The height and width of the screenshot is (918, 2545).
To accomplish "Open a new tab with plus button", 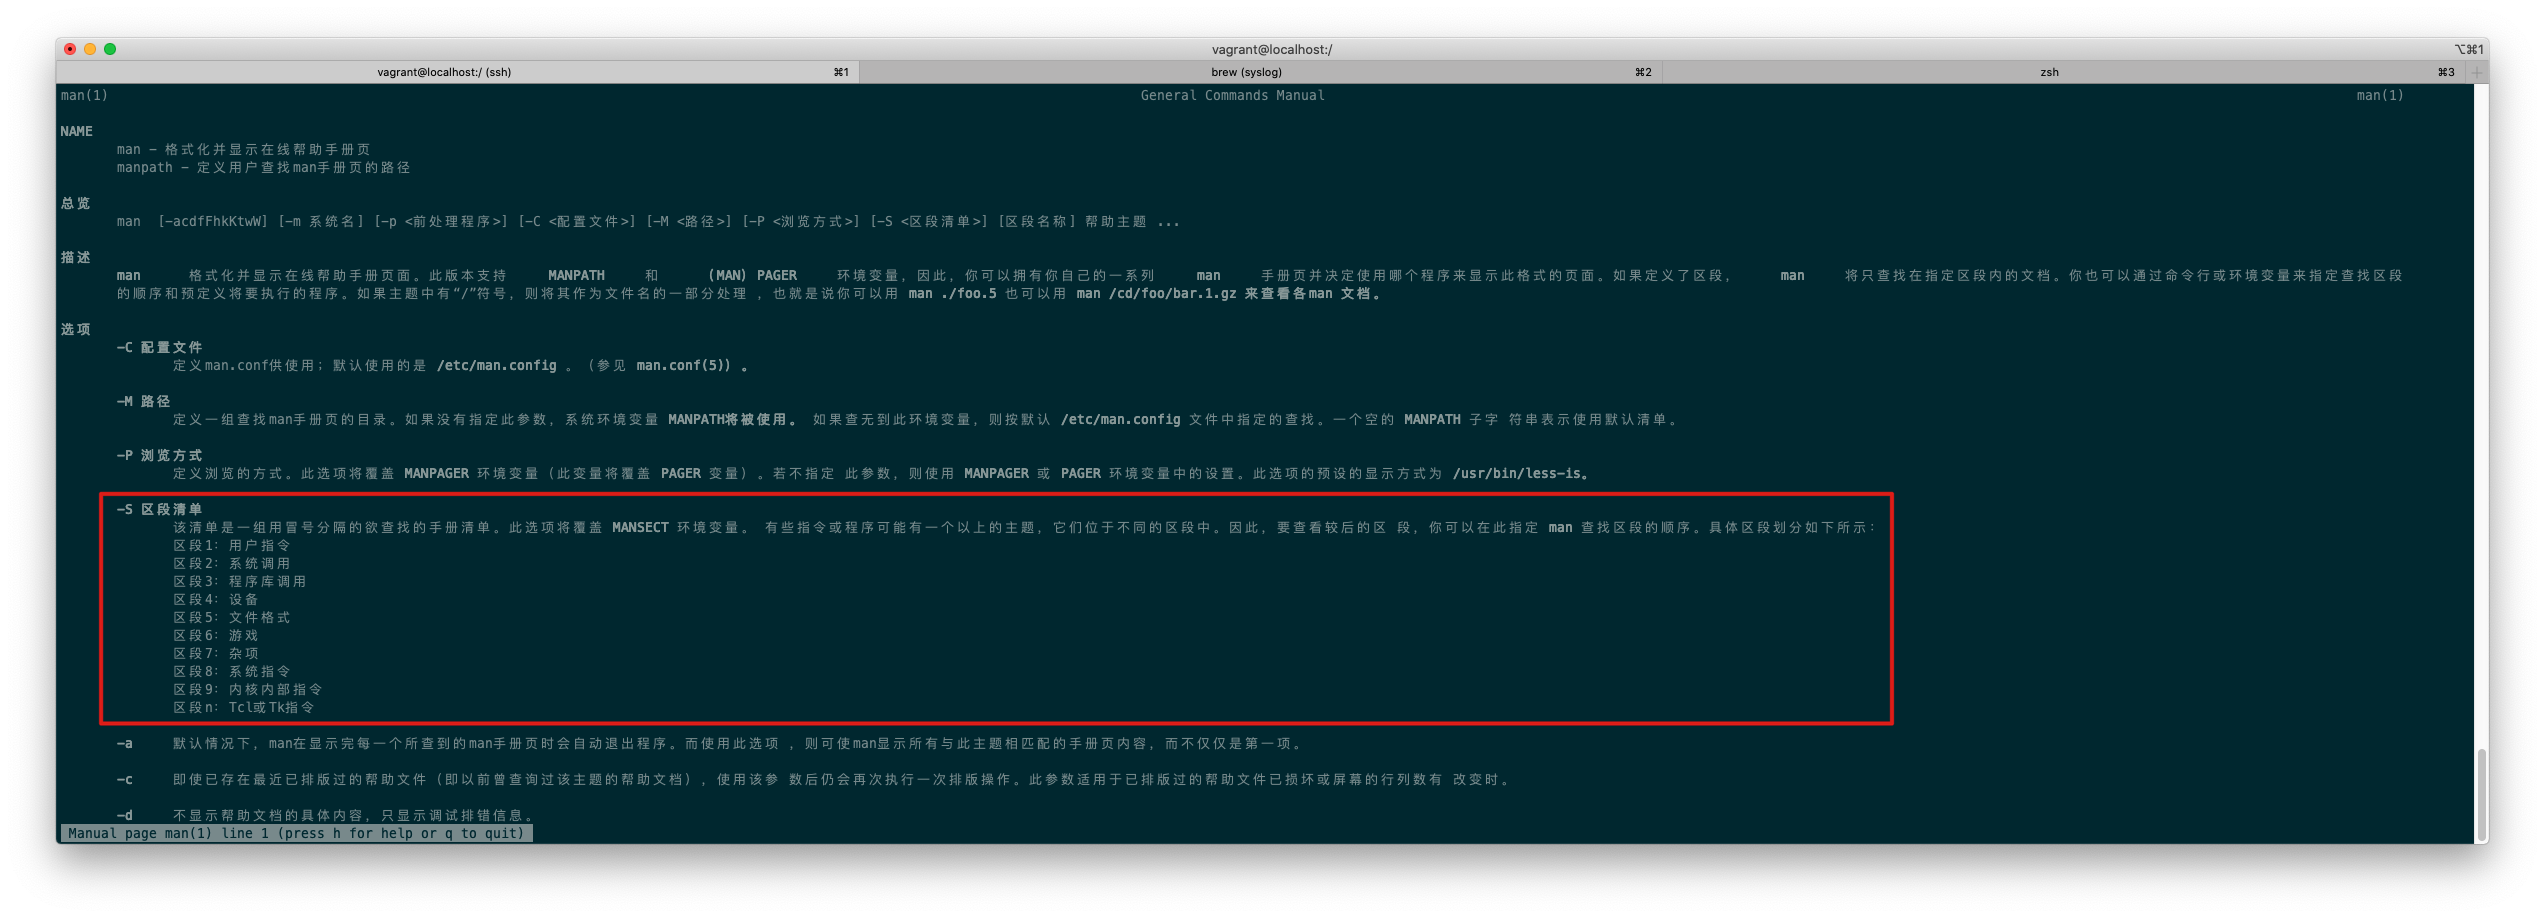I will click(x=2476, y=72).
